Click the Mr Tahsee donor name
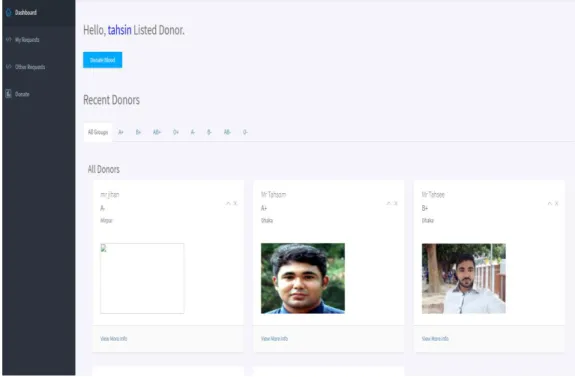The height and width of the screenshot is (377, 575). point(433,195)
